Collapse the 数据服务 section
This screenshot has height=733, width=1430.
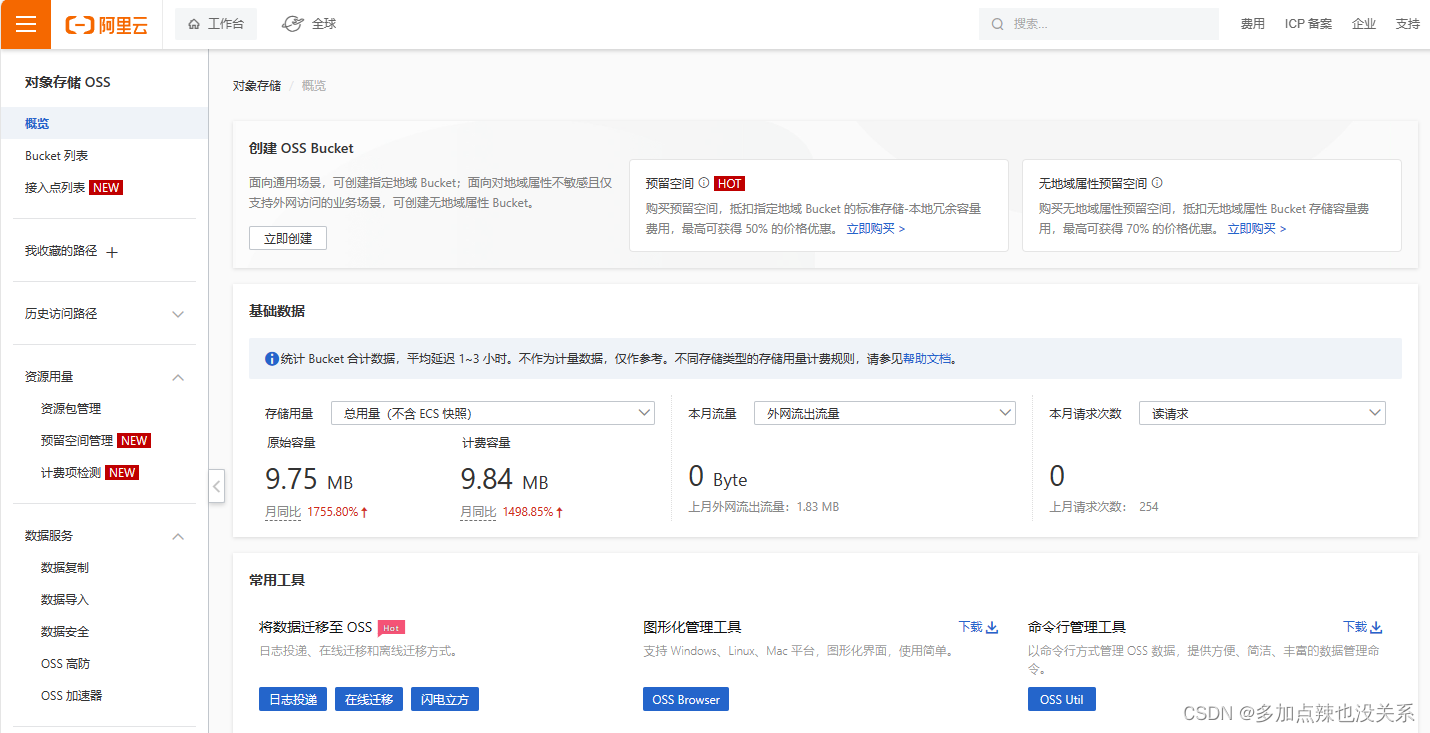point(178,536)
